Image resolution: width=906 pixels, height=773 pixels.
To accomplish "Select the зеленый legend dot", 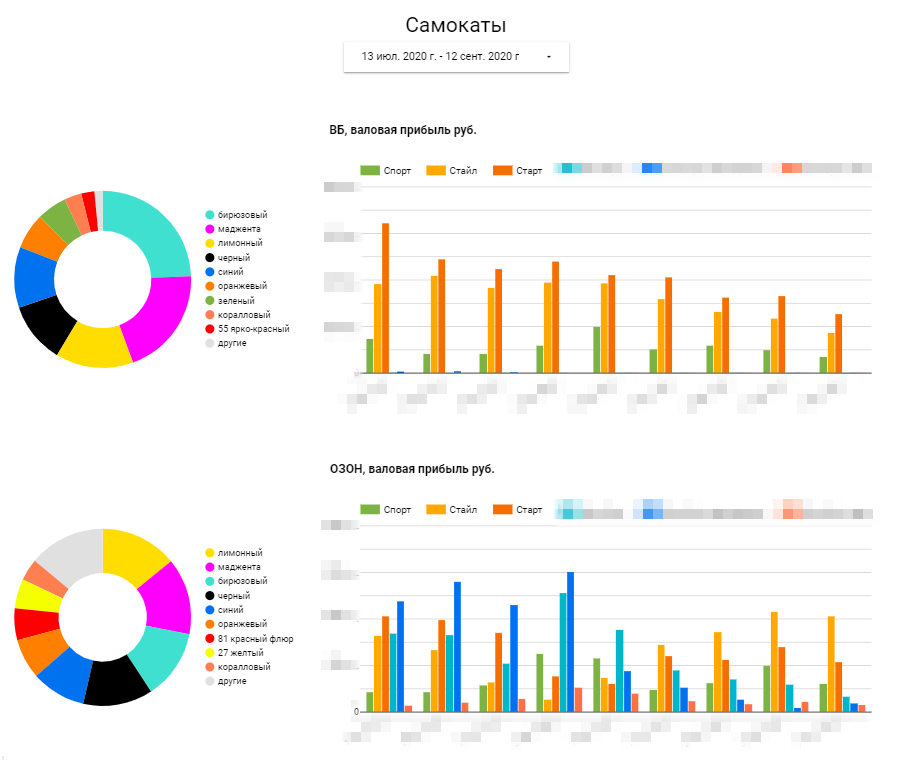I will 210,301.
